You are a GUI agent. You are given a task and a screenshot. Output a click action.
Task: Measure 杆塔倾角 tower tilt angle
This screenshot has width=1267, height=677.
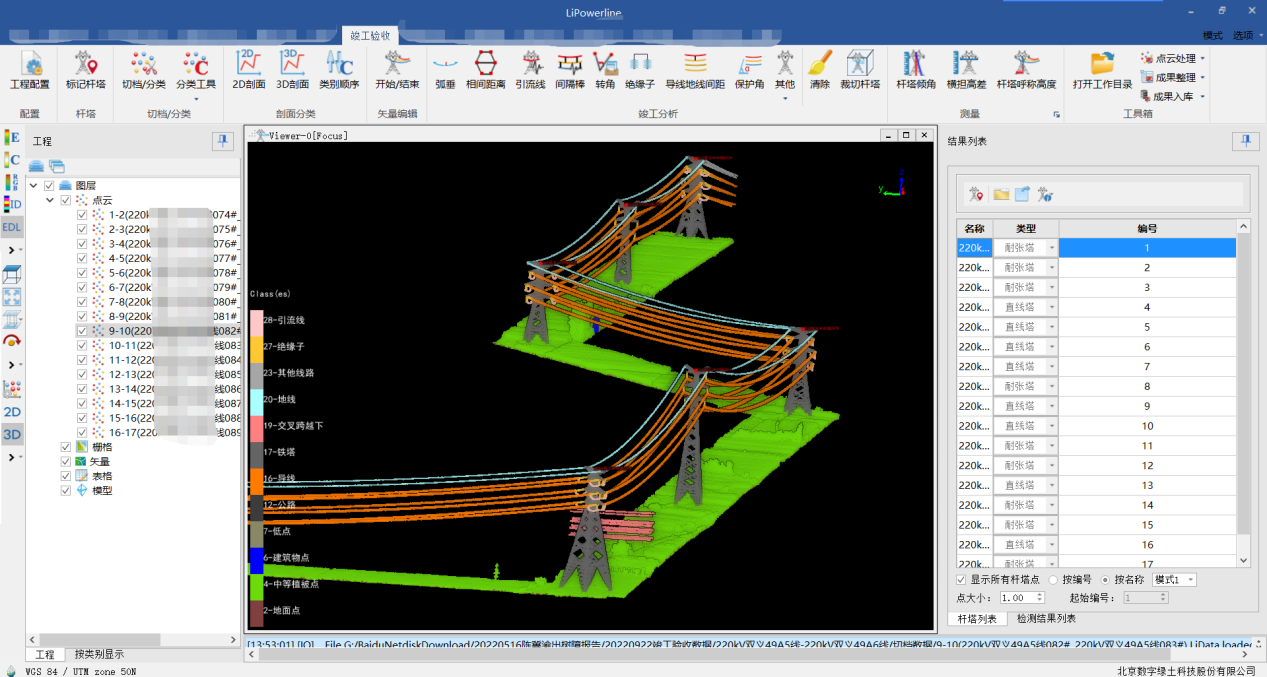click(x=916, y=70)
